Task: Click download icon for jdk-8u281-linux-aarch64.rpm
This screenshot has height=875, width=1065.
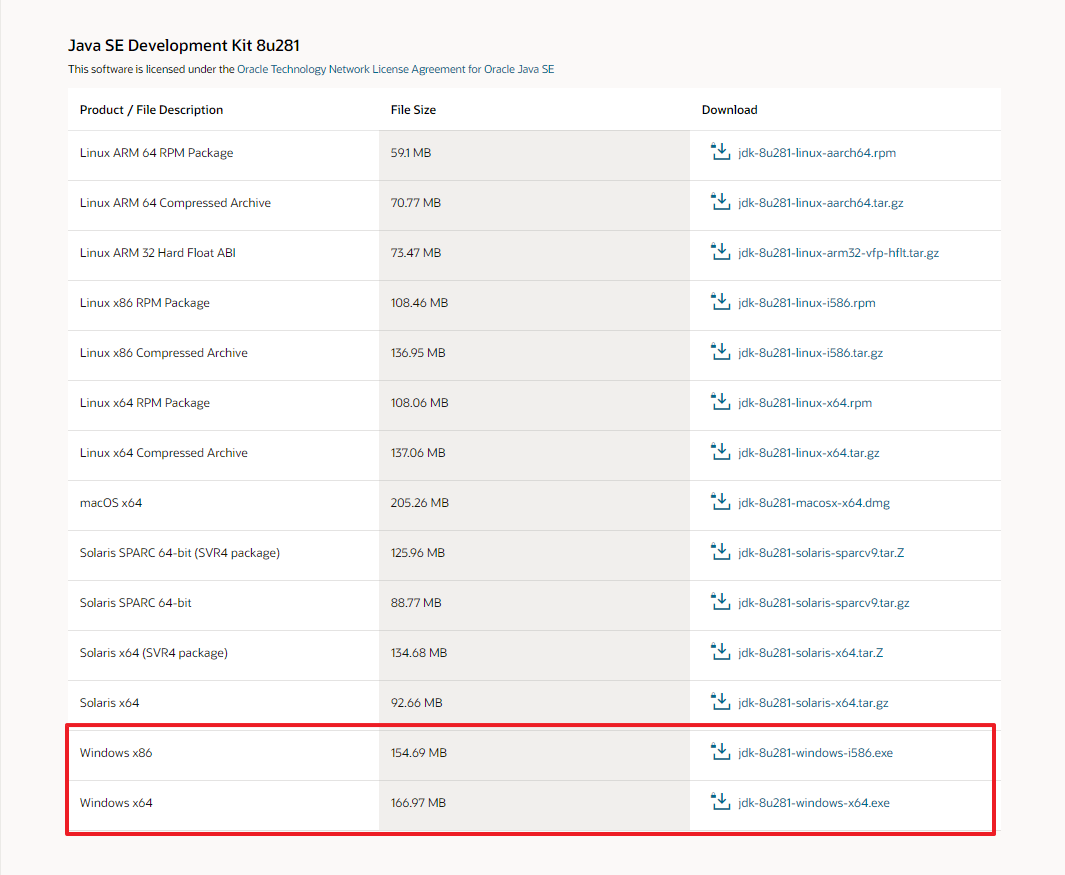Action: pyautogui.click(x=720, y=151)
